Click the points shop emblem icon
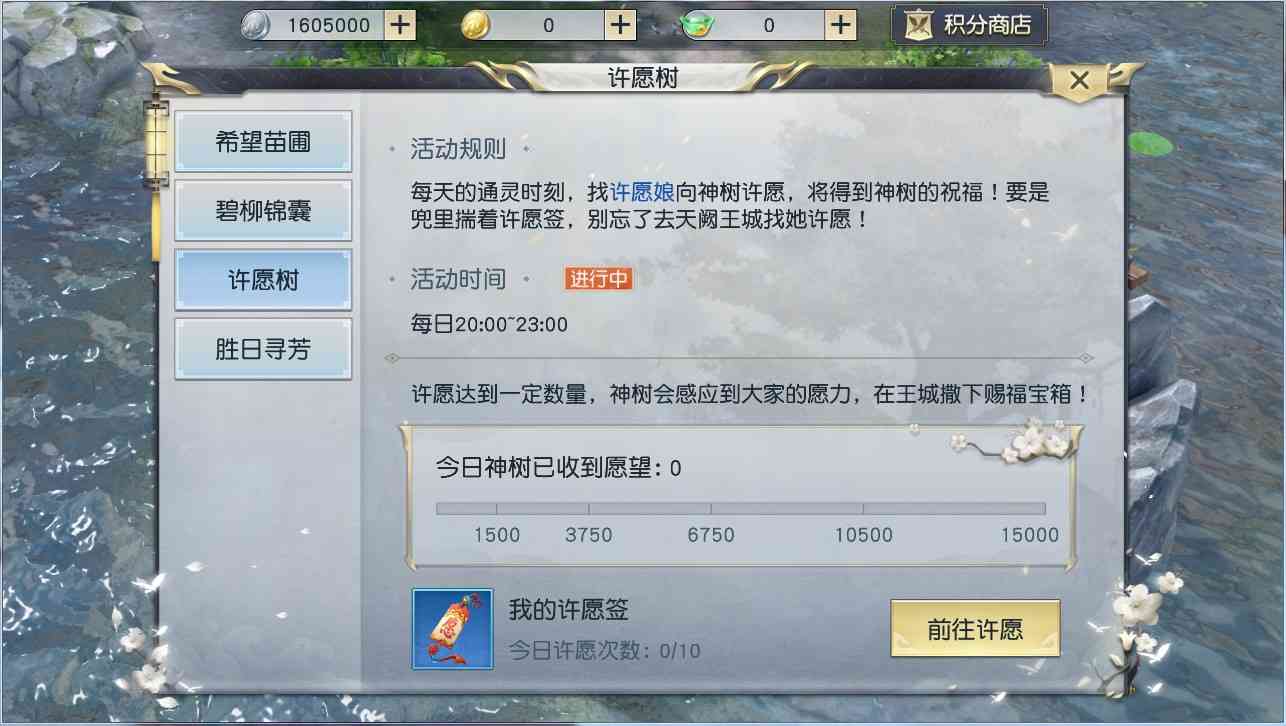The height and width of the screenshot is (726, 1286). click(x=918, y=25)
